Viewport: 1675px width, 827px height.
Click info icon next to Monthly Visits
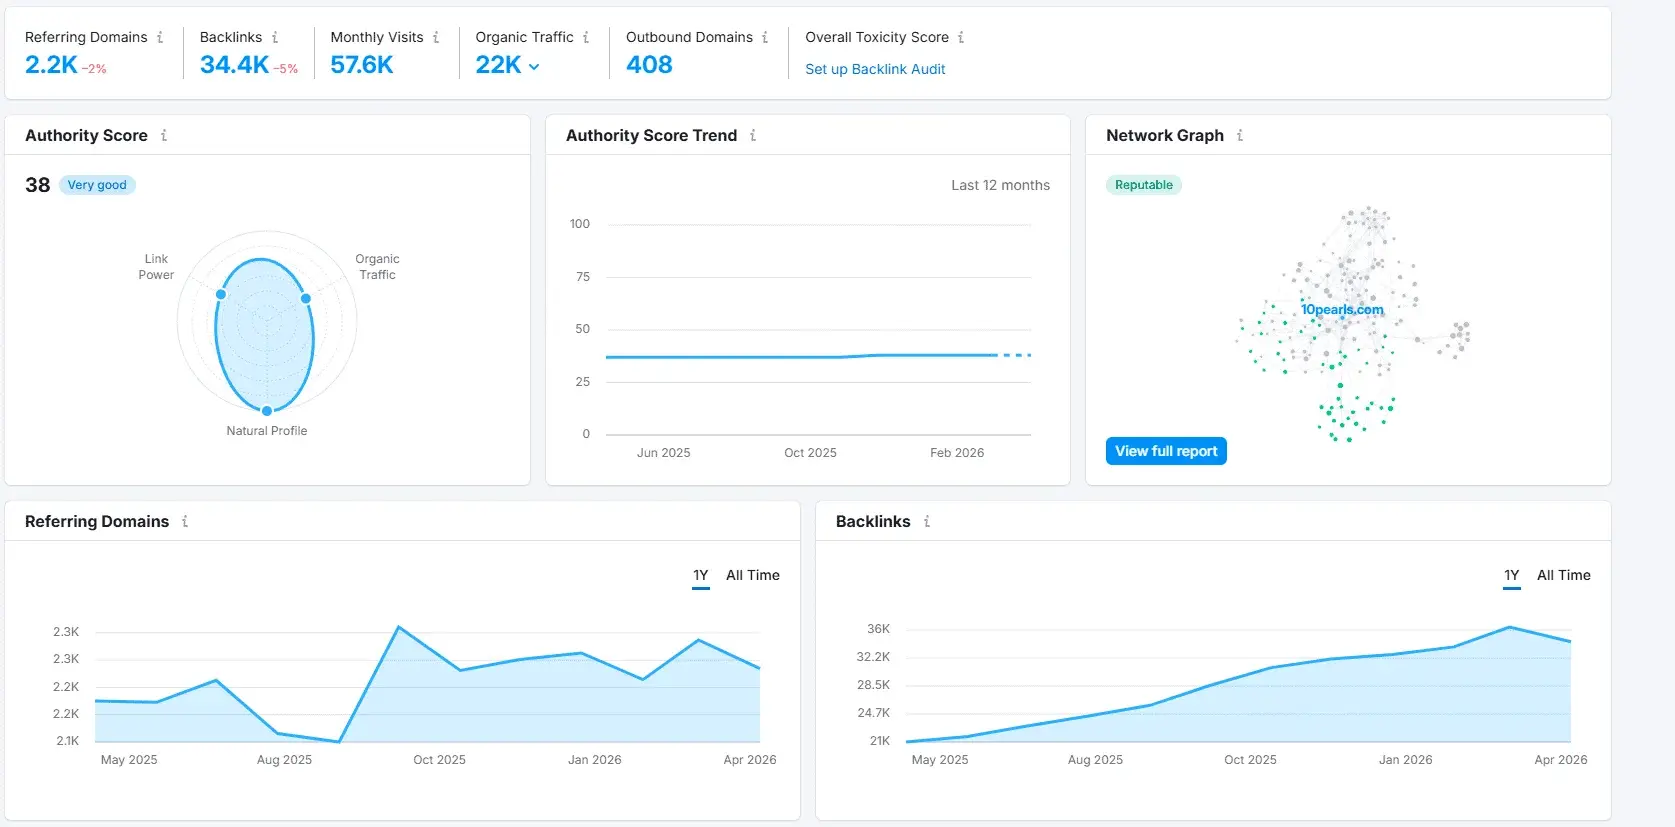(x=436, y=37)
